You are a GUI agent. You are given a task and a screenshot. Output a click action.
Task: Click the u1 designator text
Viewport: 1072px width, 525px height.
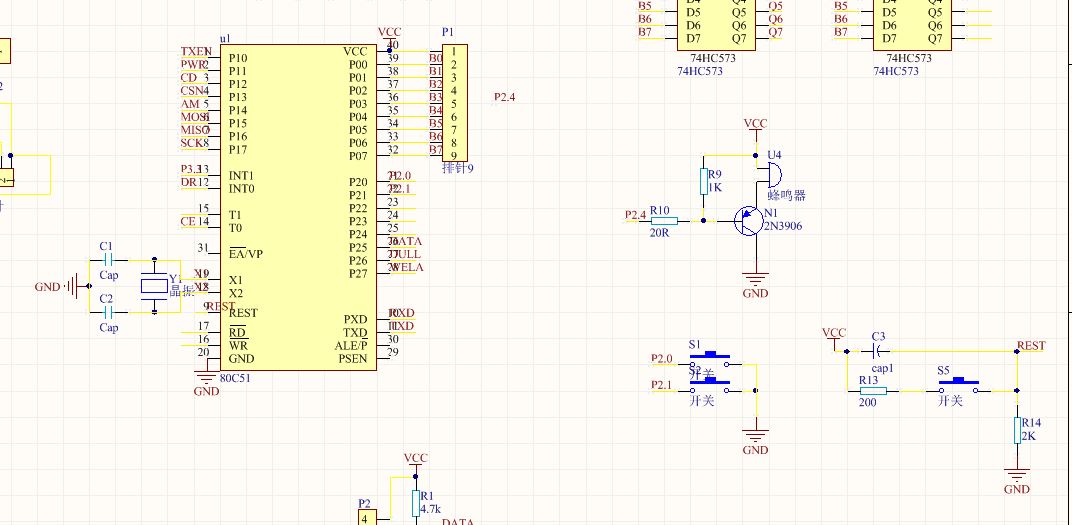[226, 39]
